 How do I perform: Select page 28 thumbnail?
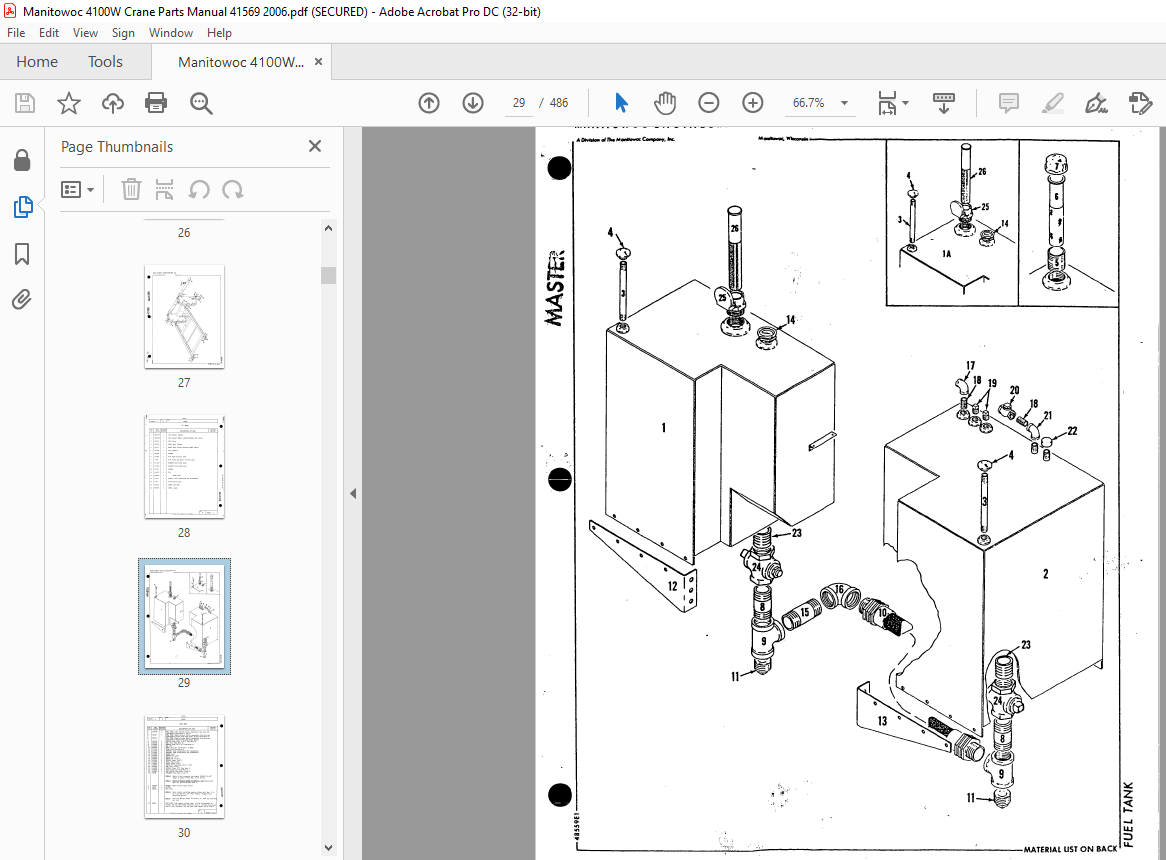[184, 467]
